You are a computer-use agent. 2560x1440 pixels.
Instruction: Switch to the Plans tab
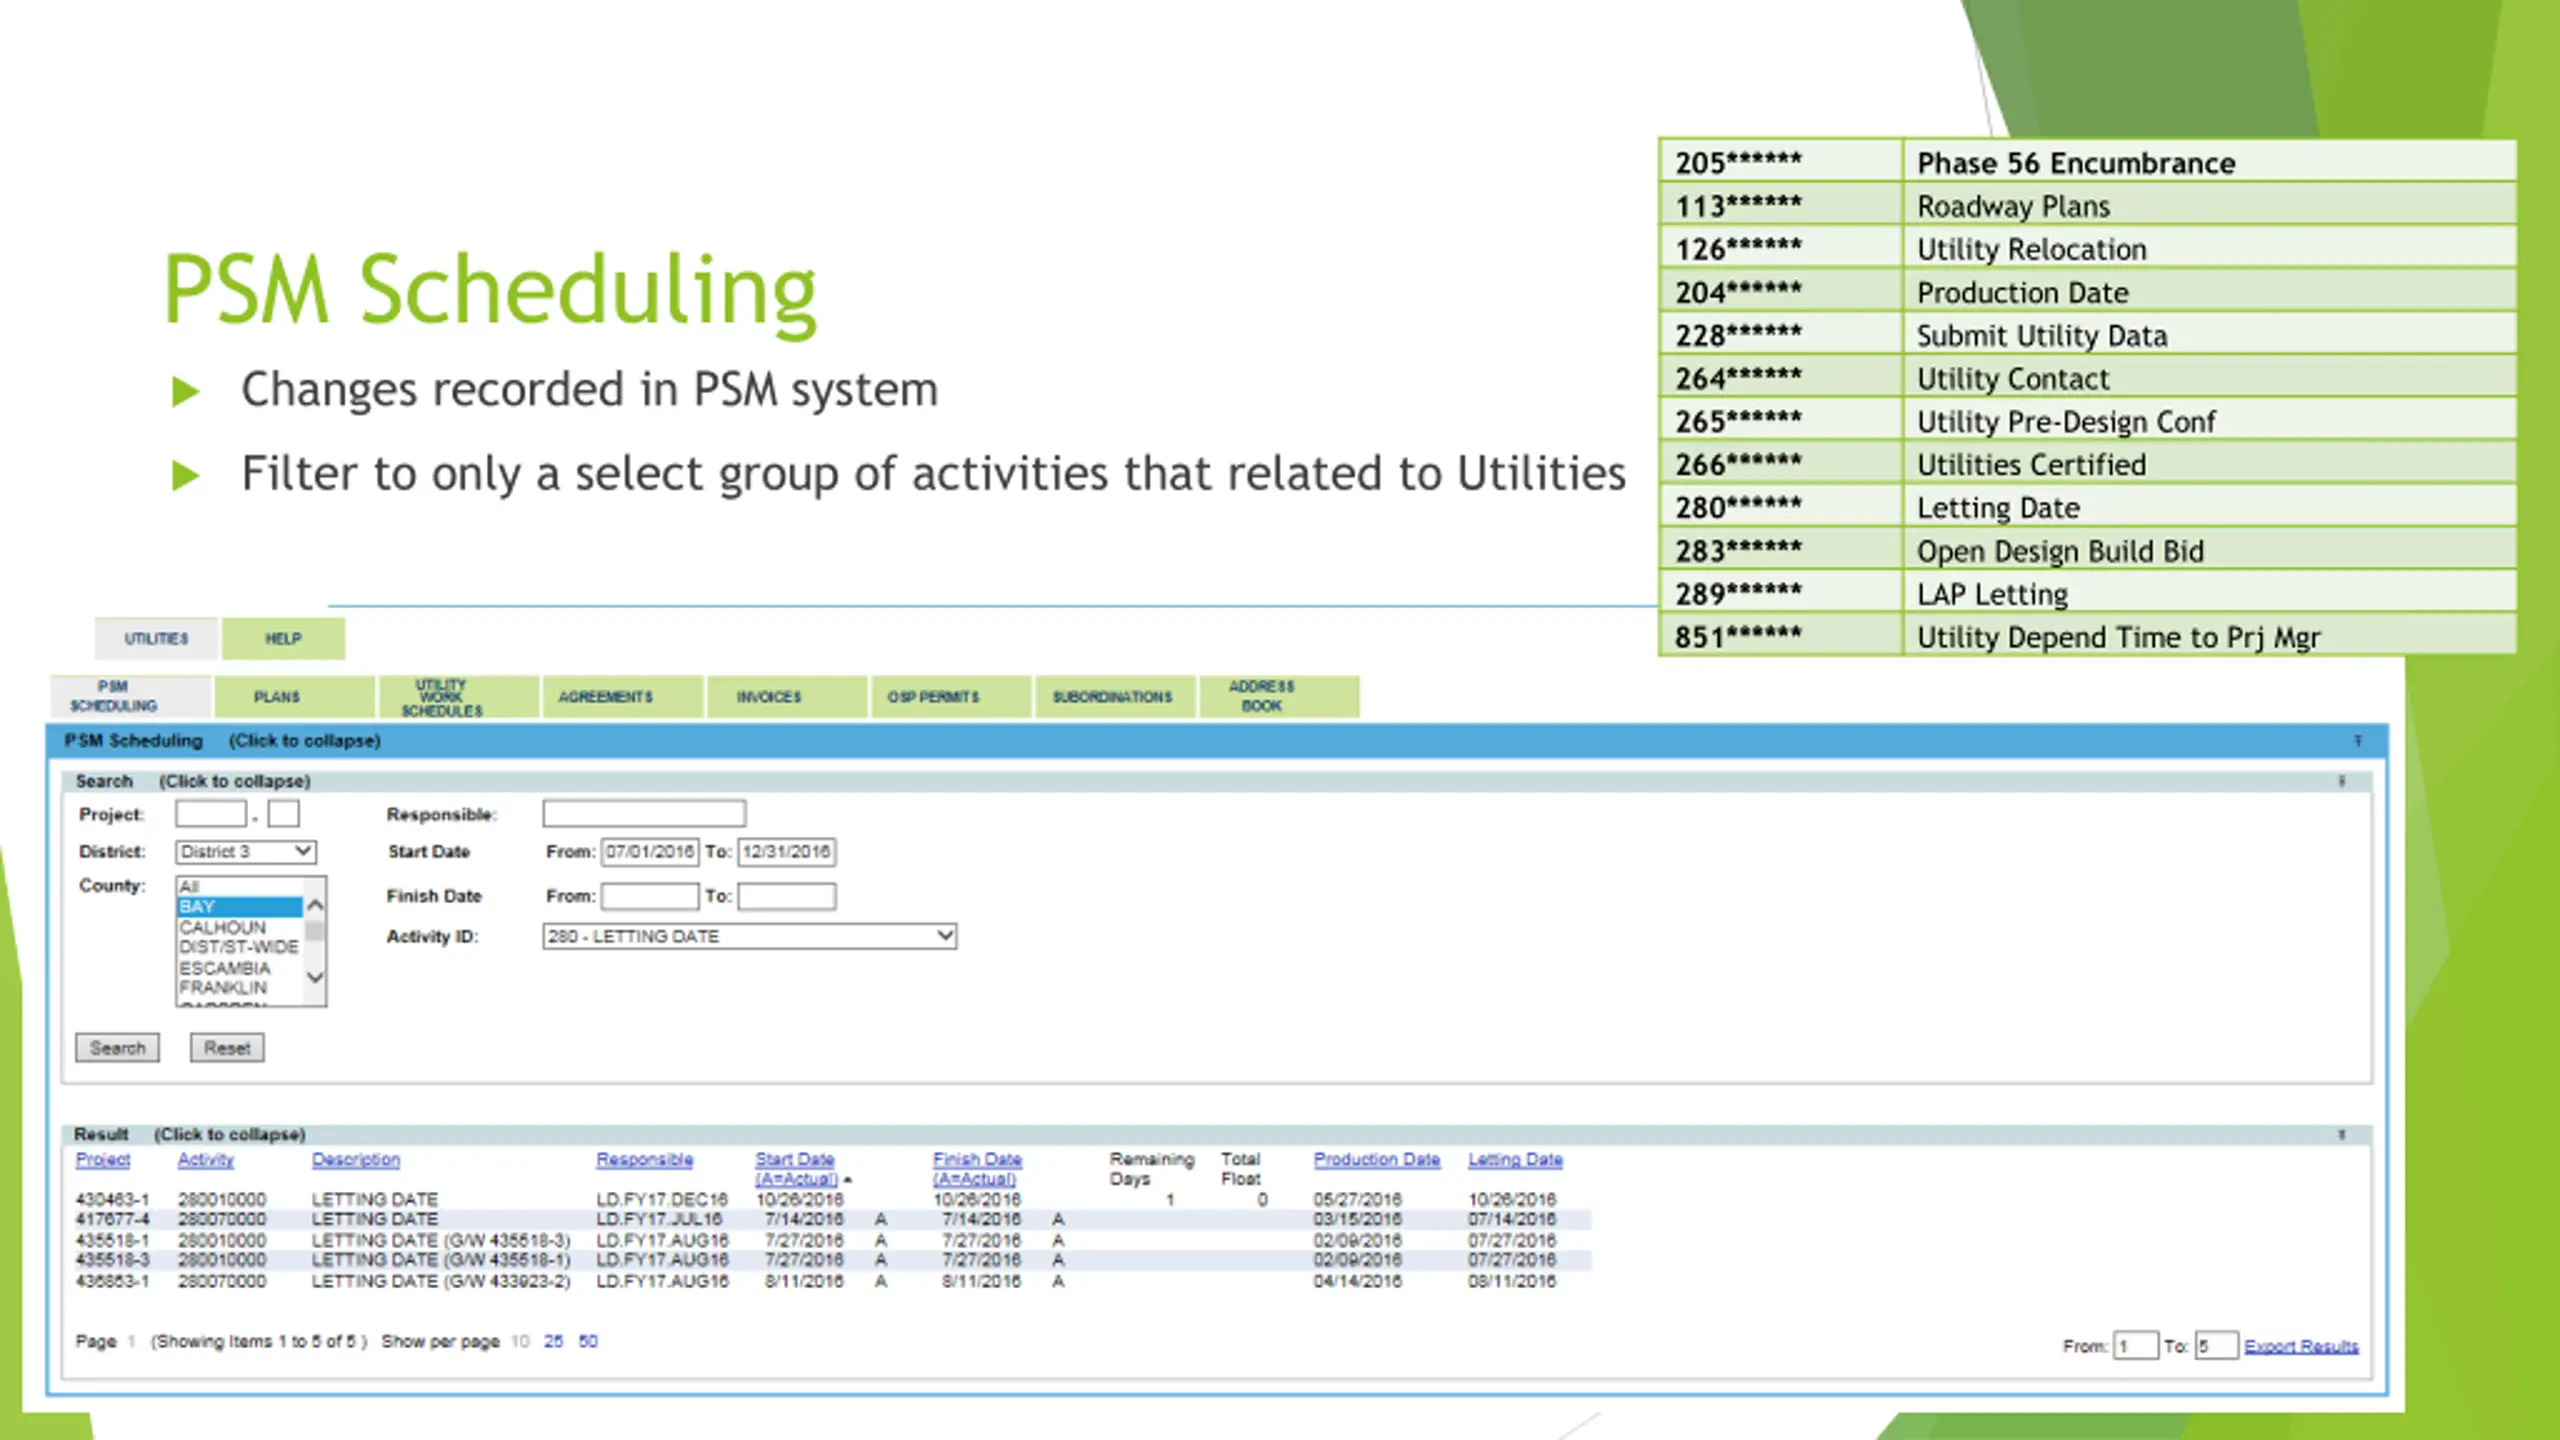pos(276,697)
